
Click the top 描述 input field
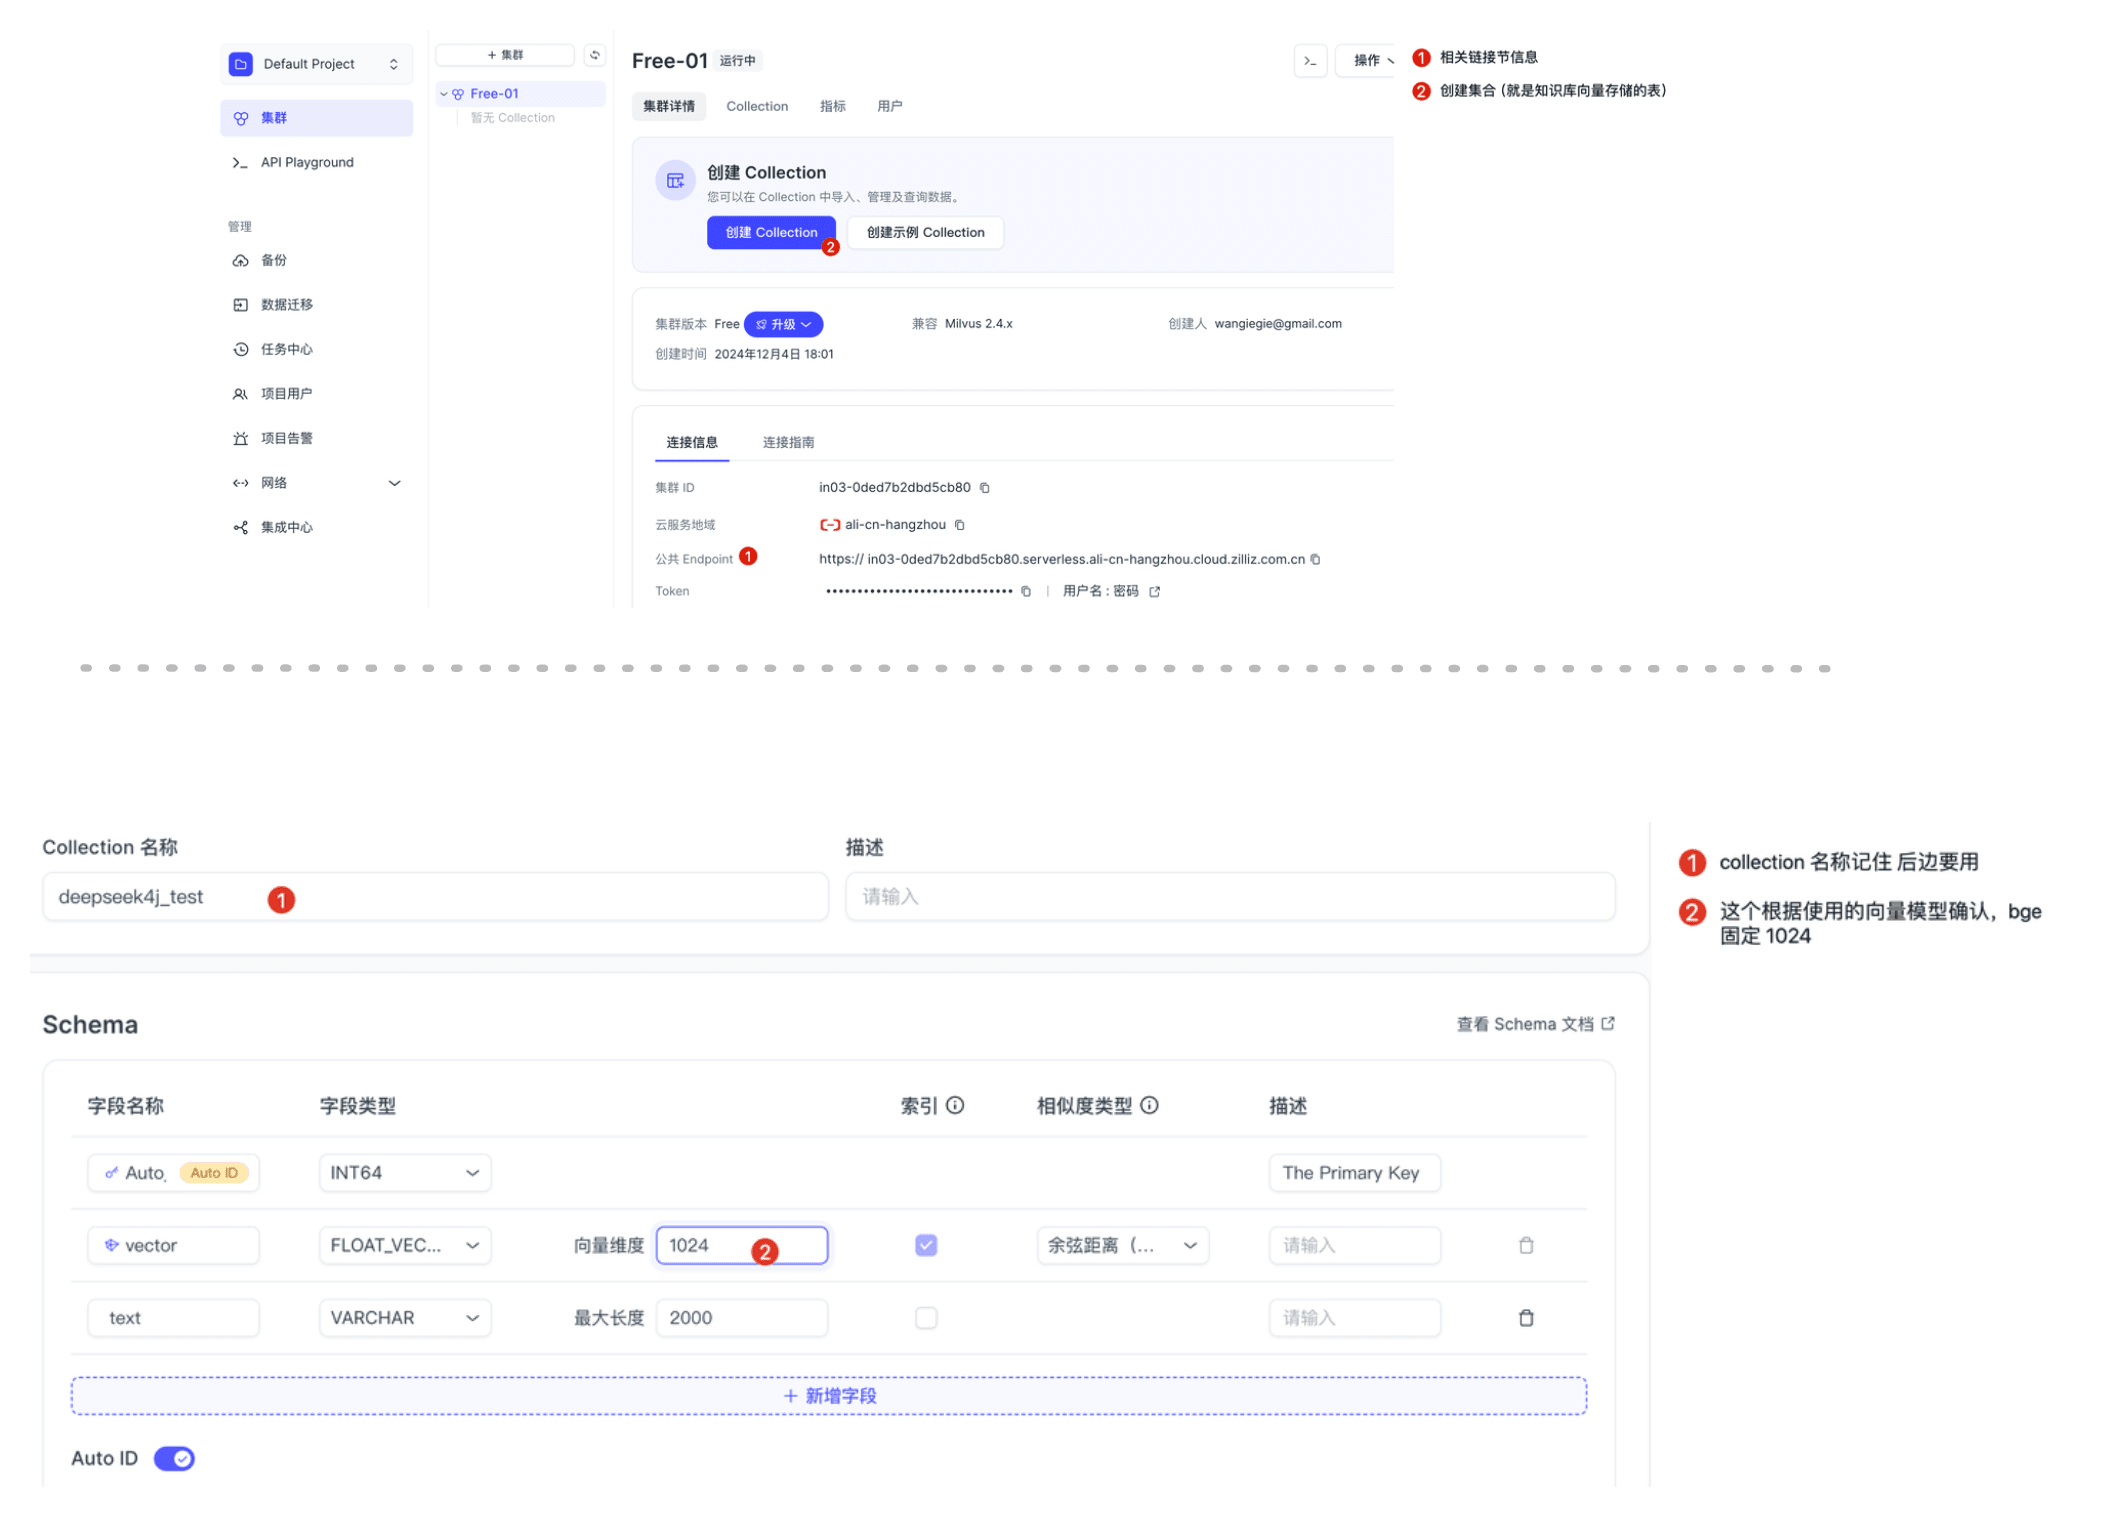(x=1230, y=897)
